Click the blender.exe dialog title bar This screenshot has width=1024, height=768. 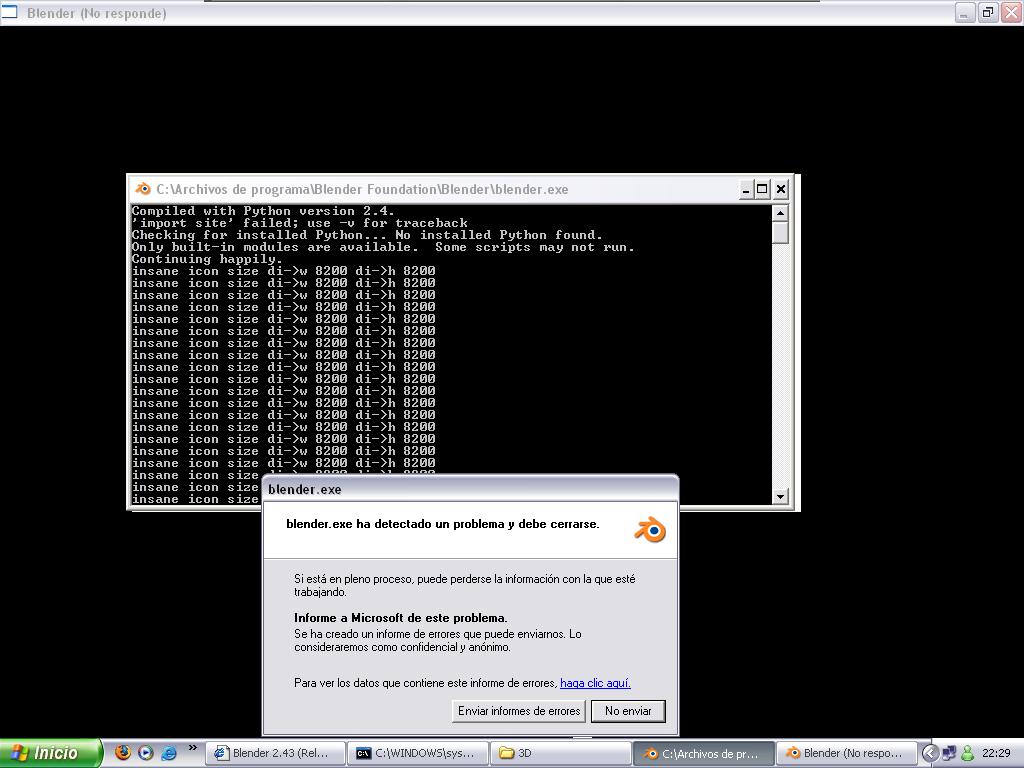click(x=470, y=489)
